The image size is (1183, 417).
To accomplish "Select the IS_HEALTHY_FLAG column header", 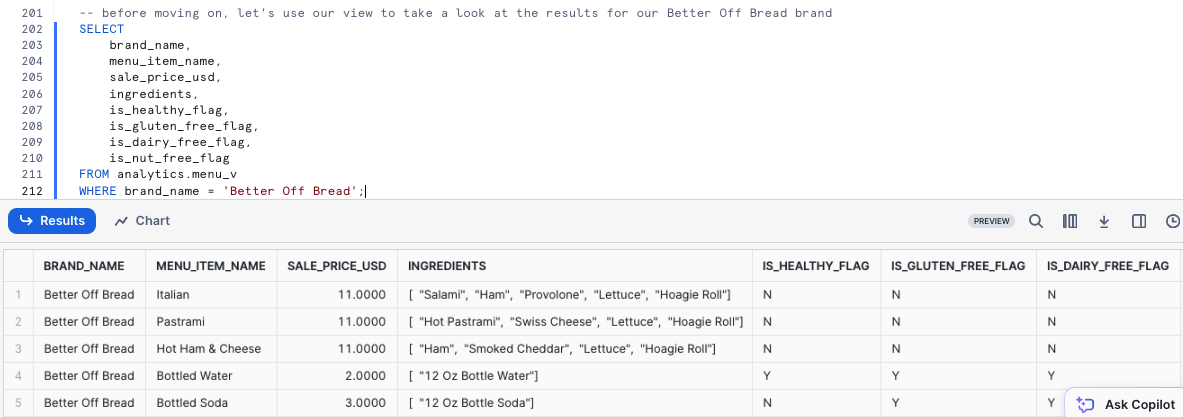I will pos(816,265).
